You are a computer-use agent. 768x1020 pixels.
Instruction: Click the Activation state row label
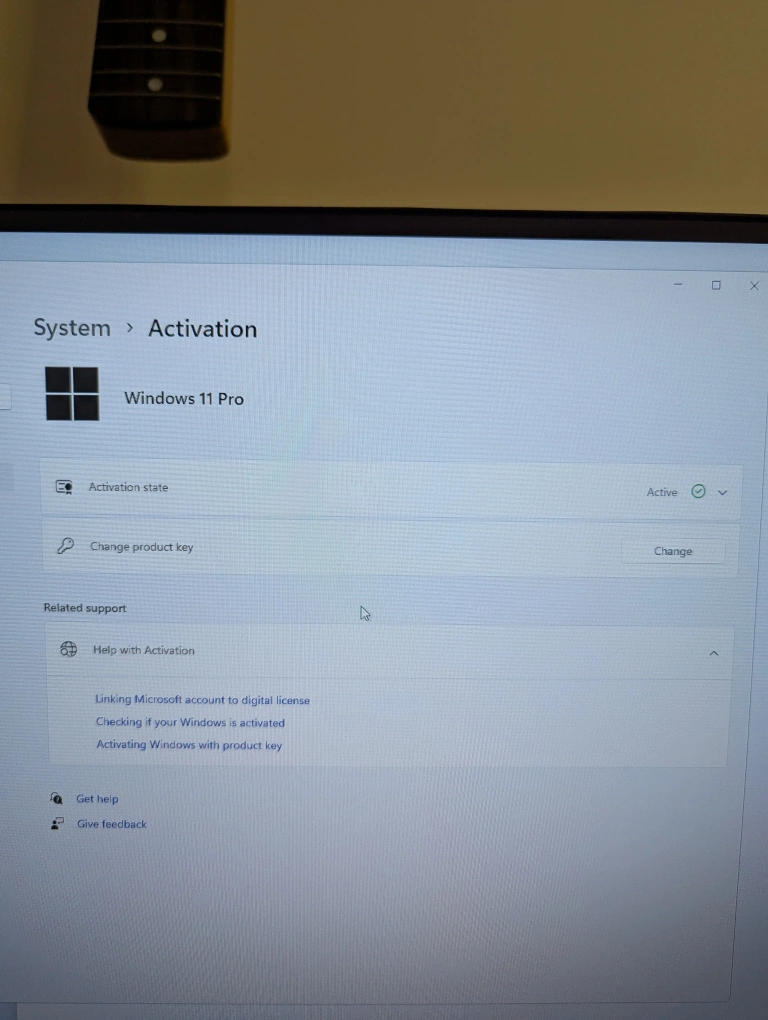point(128,487)
